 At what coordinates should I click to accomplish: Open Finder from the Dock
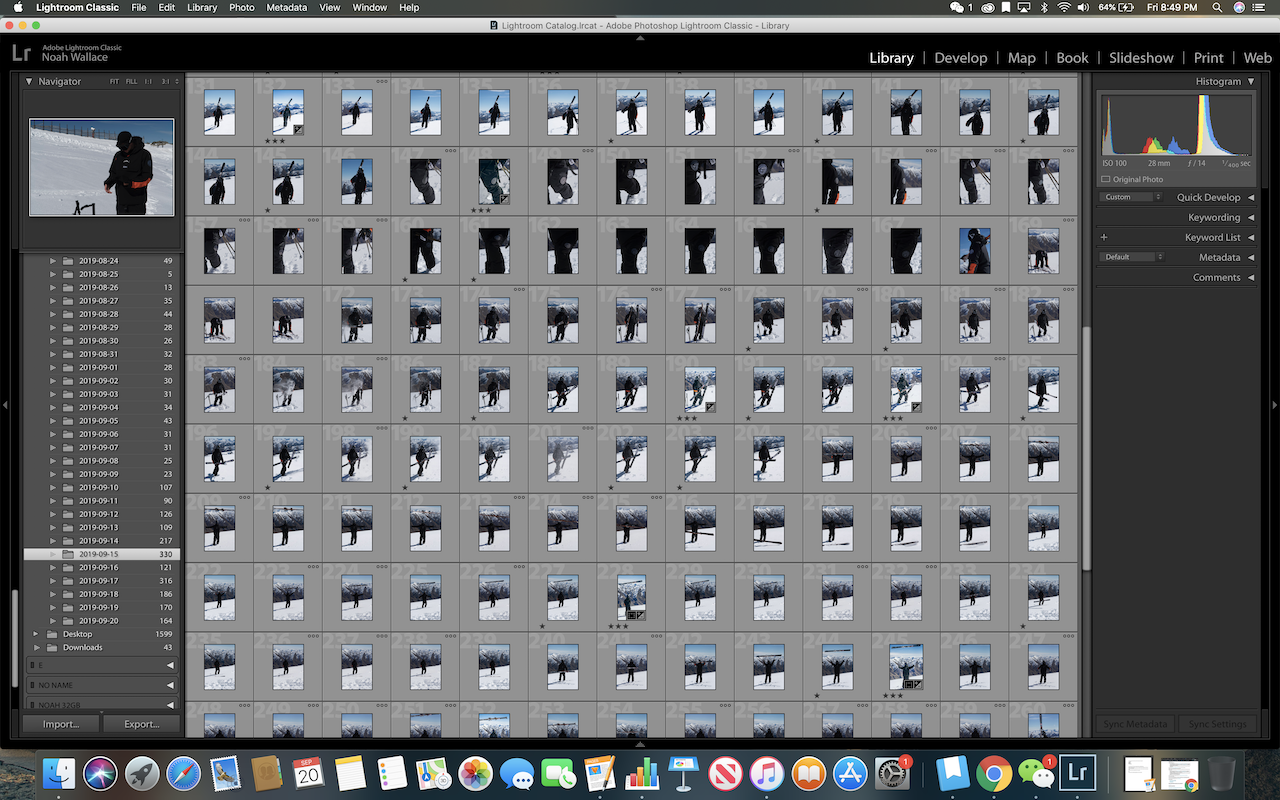[59, 773]
